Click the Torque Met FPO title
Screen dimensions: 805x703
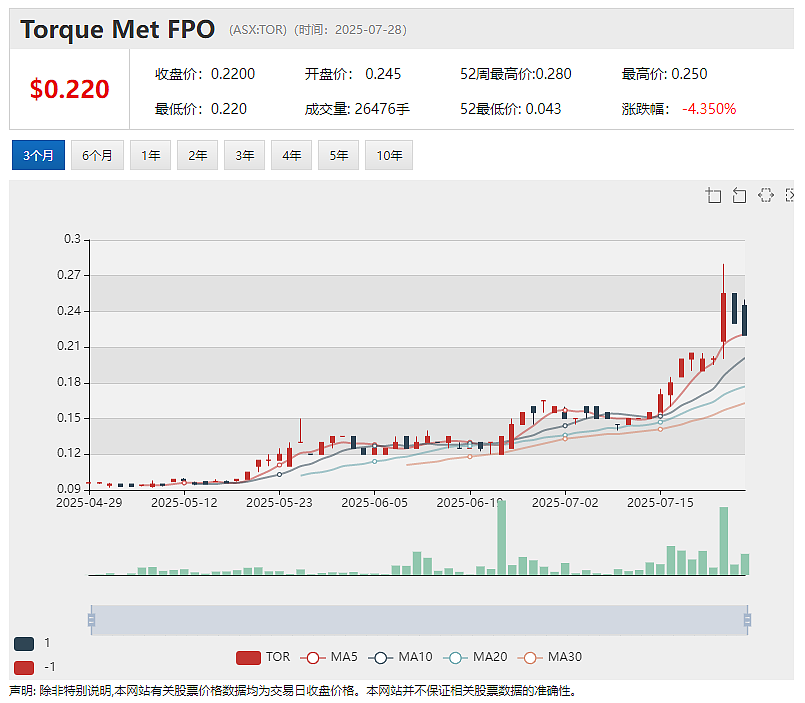(118, 30)
